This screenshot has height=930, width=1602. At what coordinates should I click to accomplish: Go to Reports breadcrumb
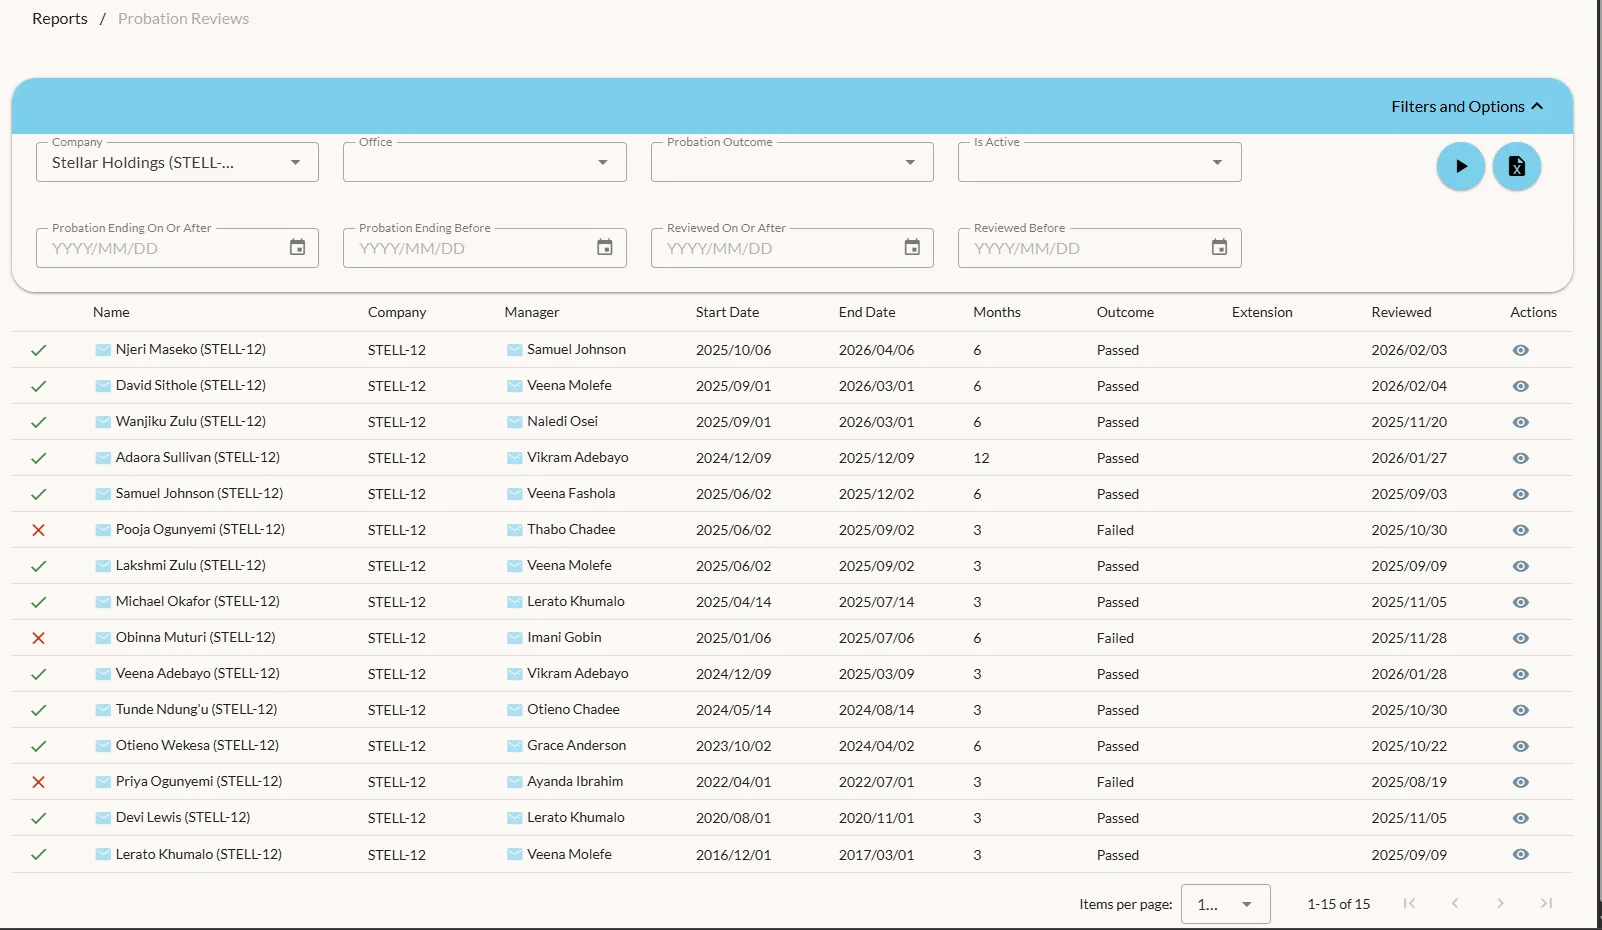point(60,18)
